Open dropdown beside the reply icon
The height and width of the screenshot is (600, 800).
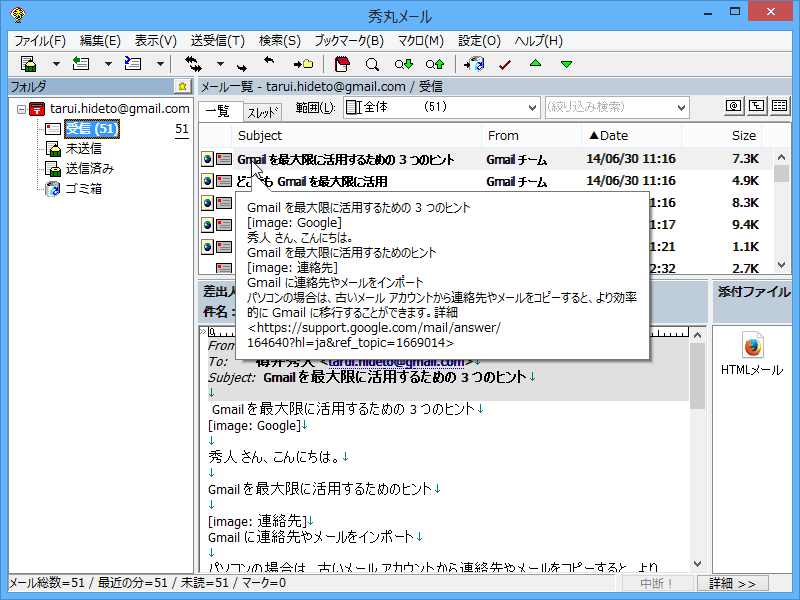108,64
